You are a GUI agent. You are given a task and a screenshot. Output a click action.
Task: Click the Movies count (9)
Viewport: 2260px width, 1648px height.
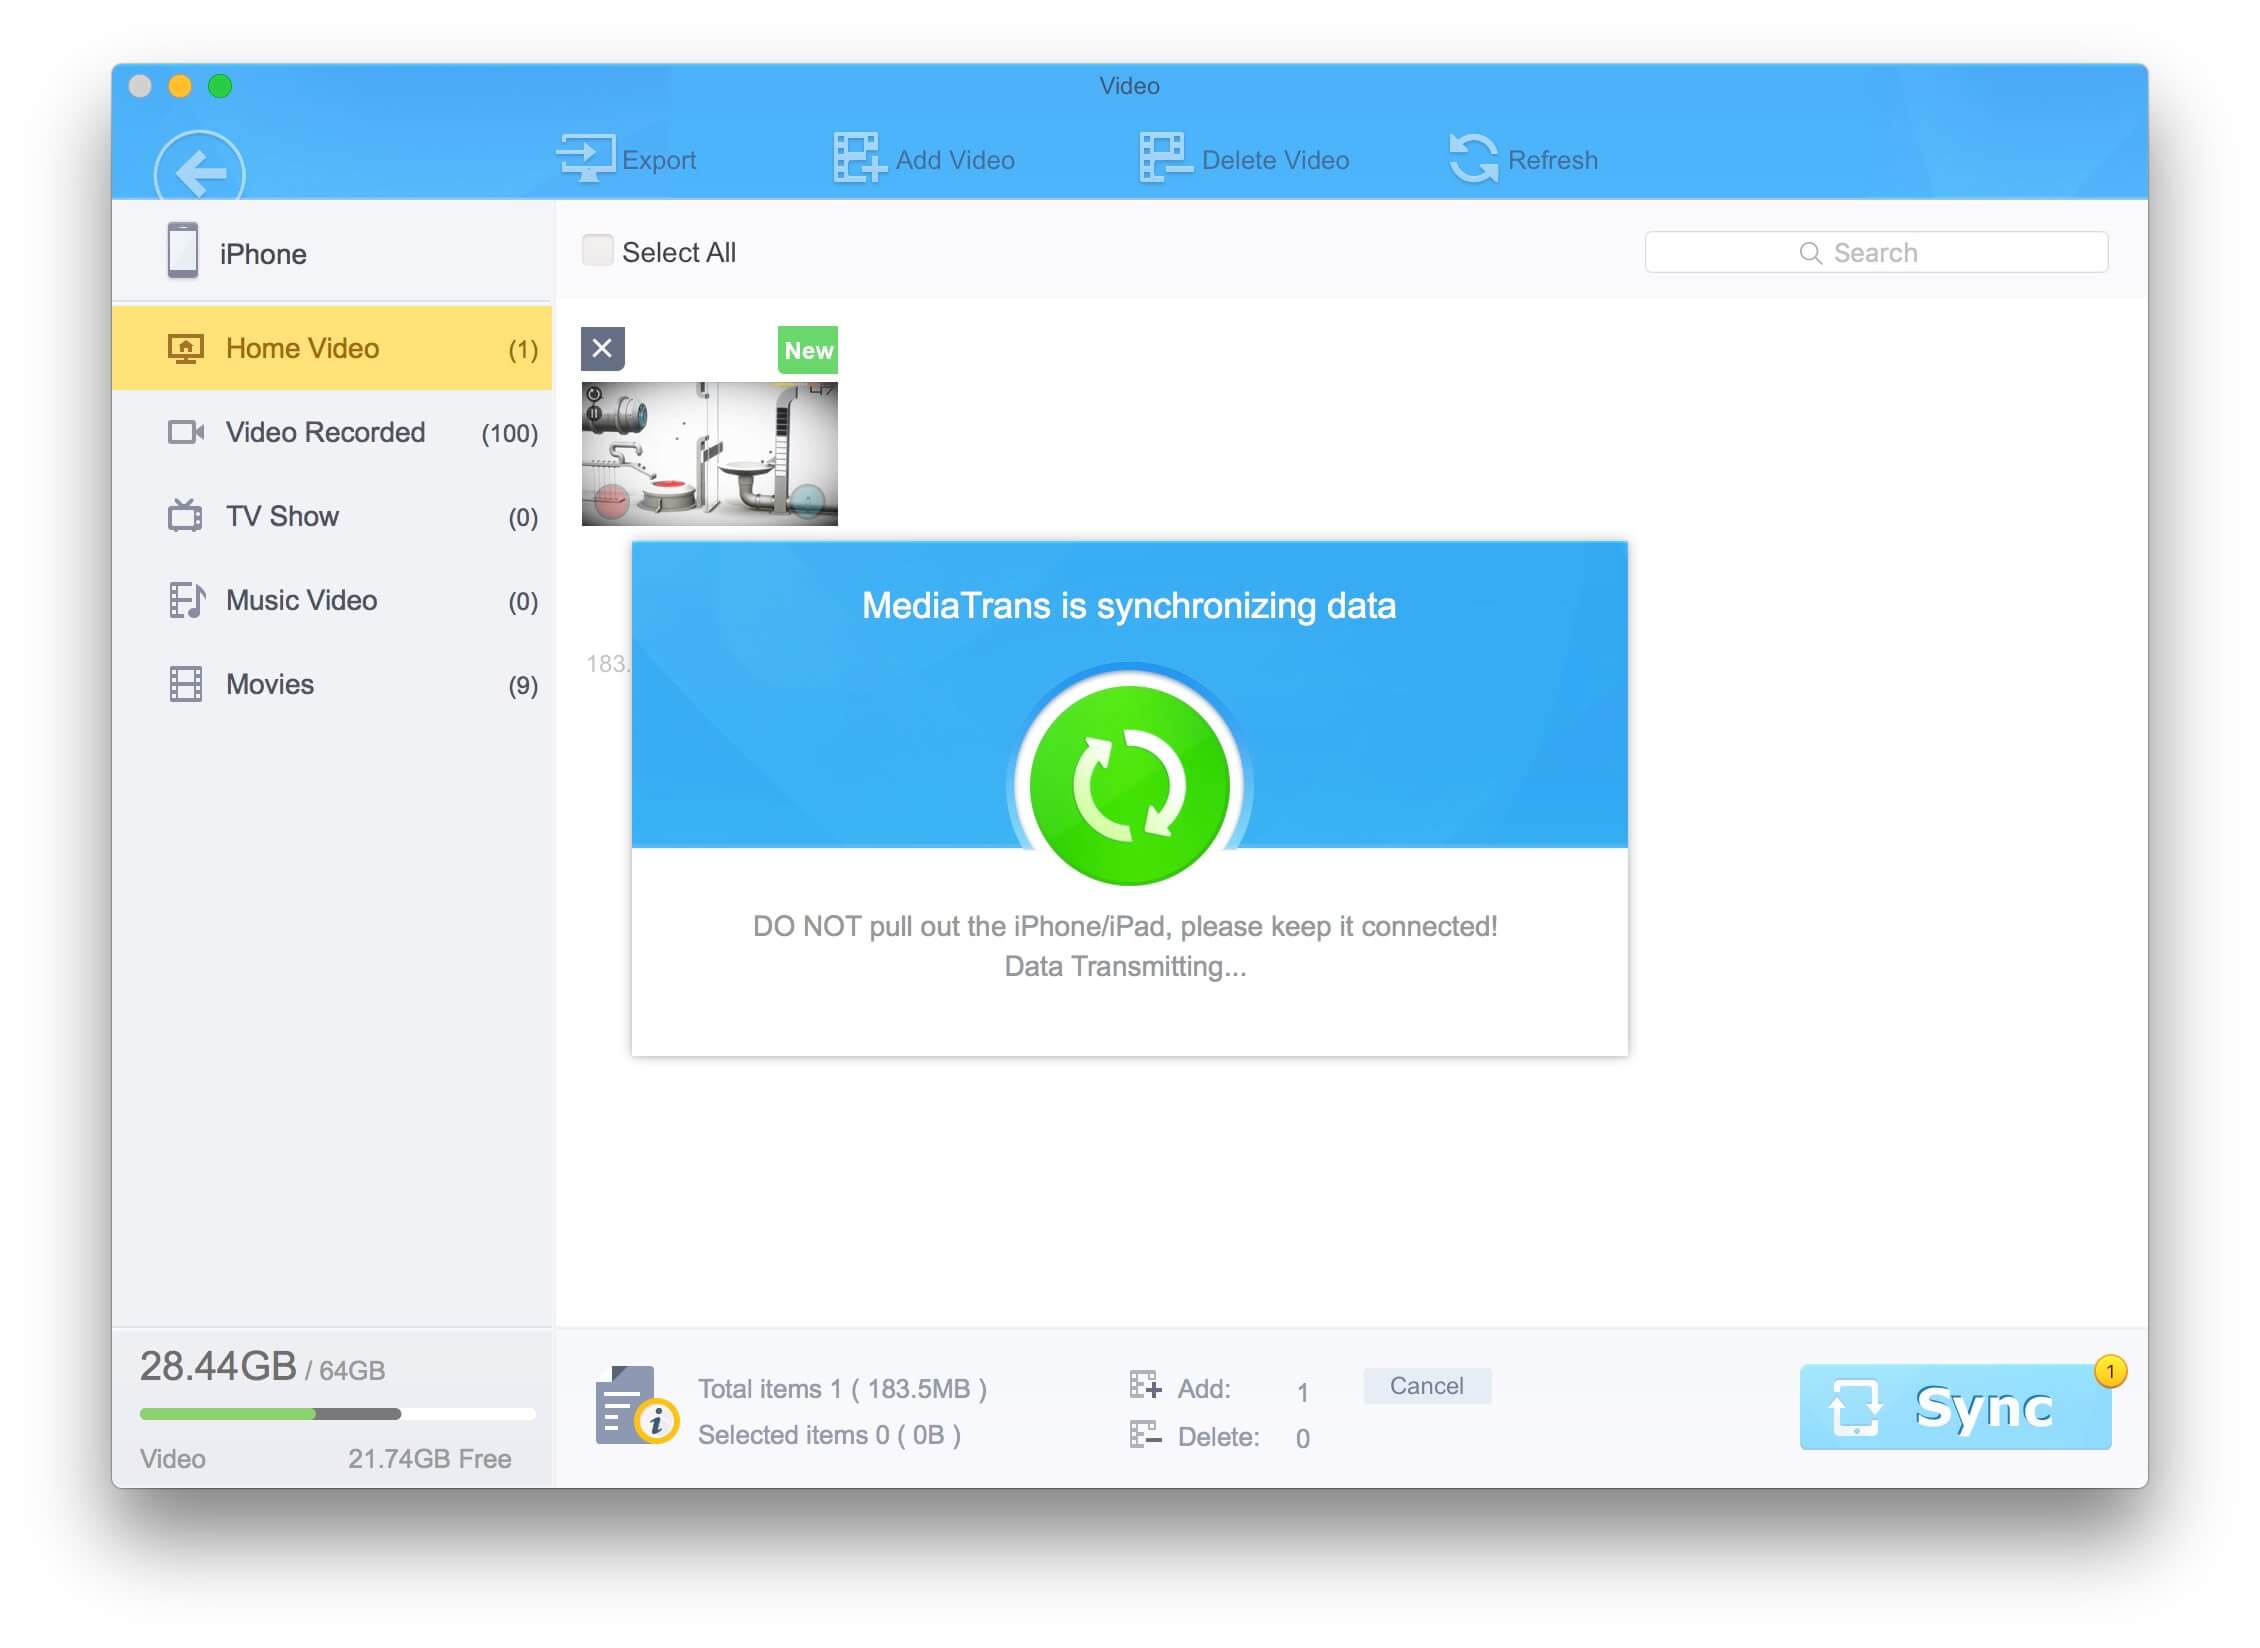523,685
